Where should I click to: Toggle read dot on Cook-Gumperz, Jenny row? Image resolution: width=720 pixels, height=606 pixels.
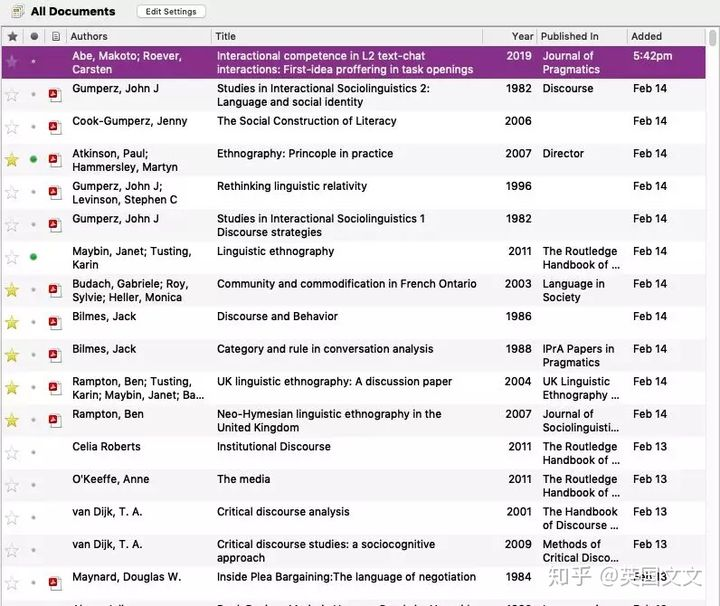34,127
